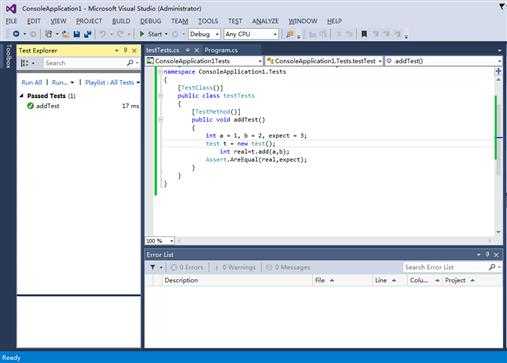Screen dimensions: 507x363
Task: Click the Save icon in the toolbar
Action: (x=77, y=34)
